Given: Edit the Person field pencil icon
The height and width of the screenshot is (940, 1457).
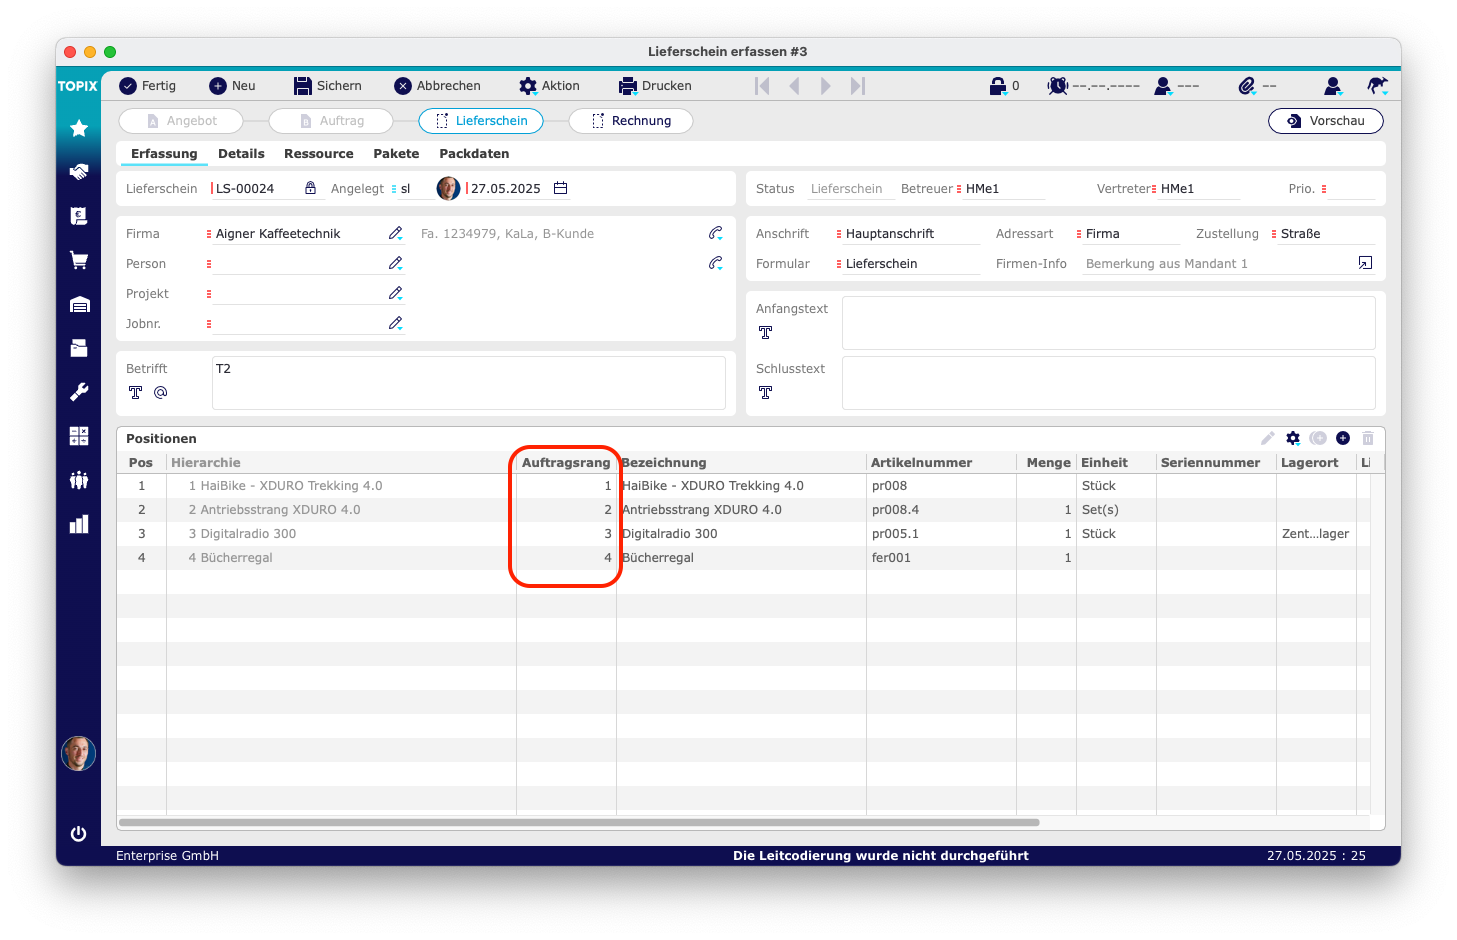Looking at the screenshot, I should (396, 263).
